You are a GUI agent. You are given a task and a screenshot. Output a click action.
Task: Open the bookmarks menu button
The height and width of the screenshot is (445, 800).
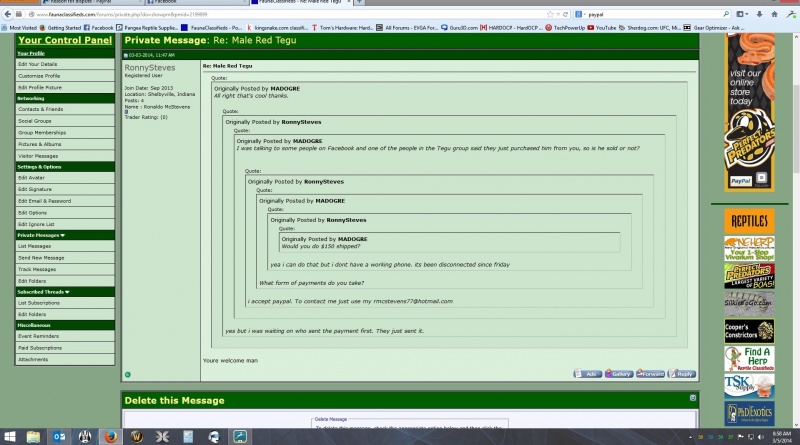741,14
